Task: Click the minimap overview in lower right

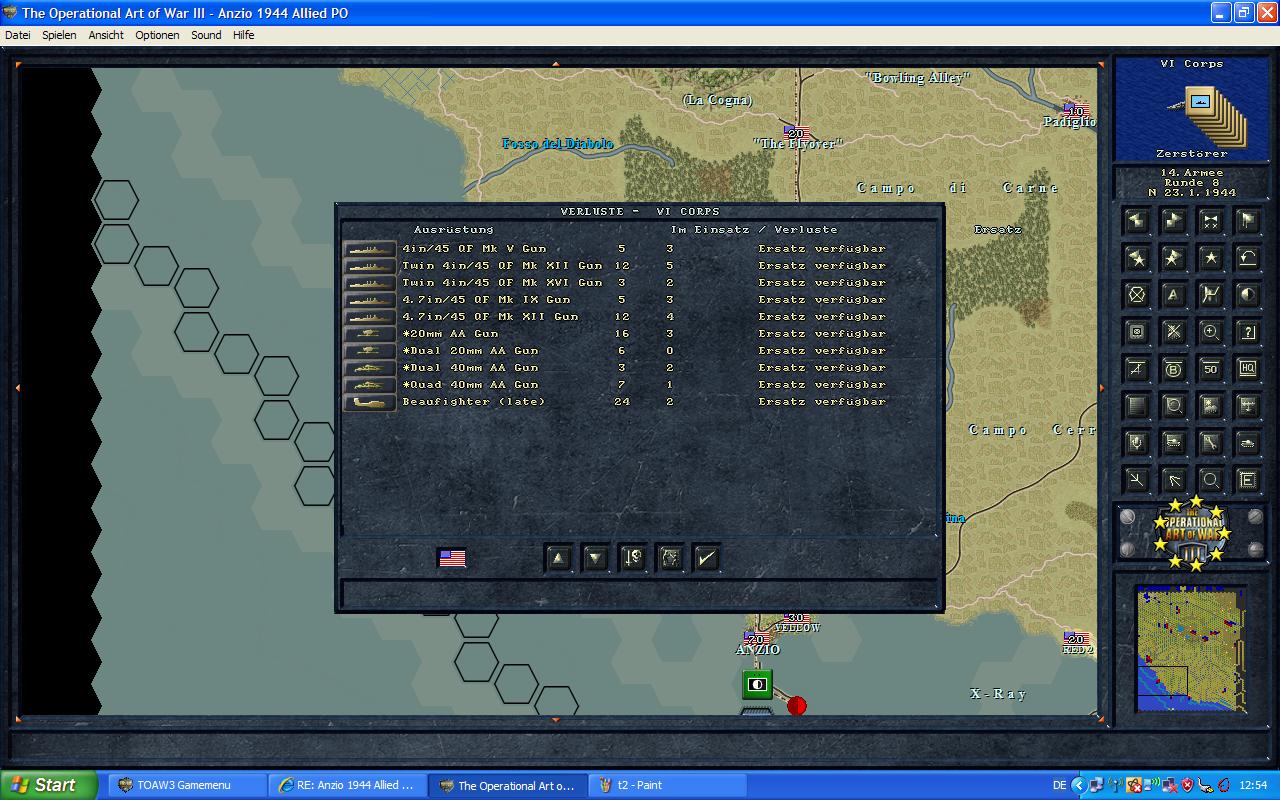Action: pos(1191,649)
